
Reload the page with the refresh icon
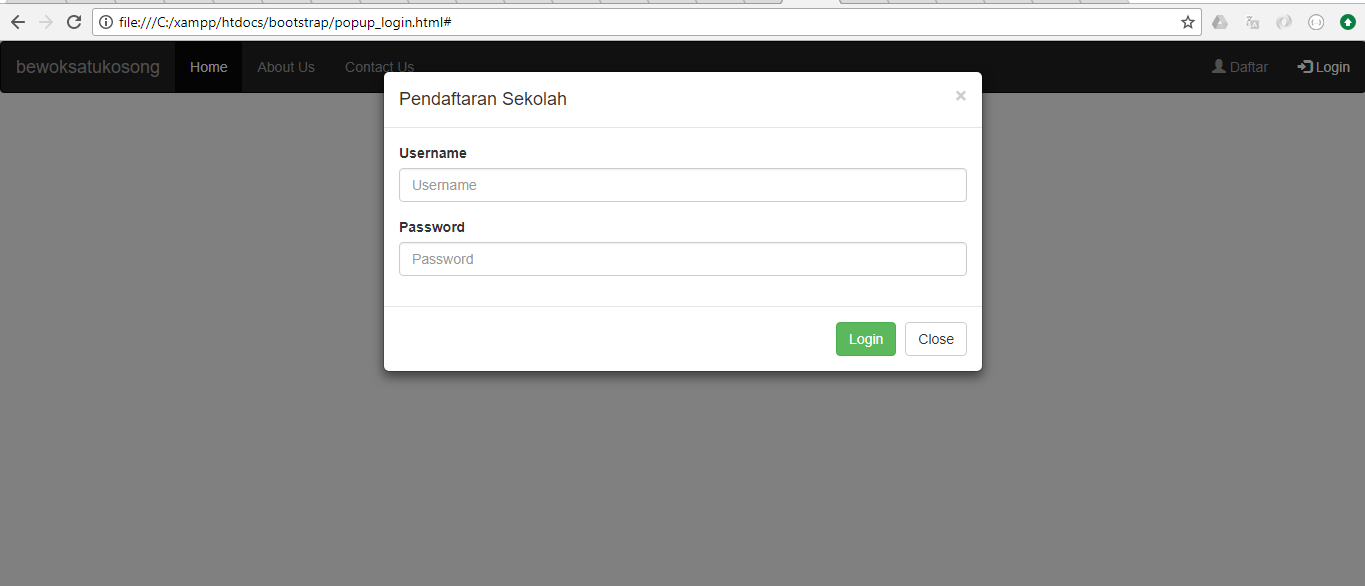coord(74,22)
